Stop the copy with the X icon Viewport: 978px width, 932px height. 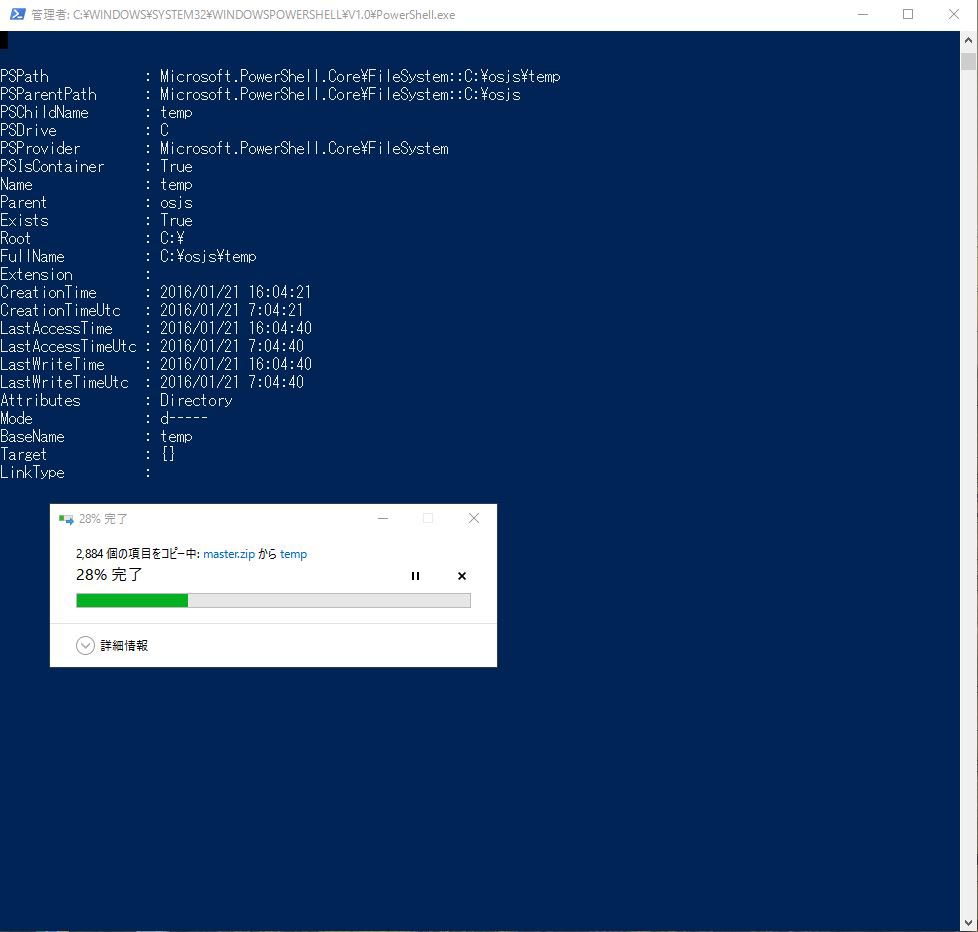click(x=462, y=576)
